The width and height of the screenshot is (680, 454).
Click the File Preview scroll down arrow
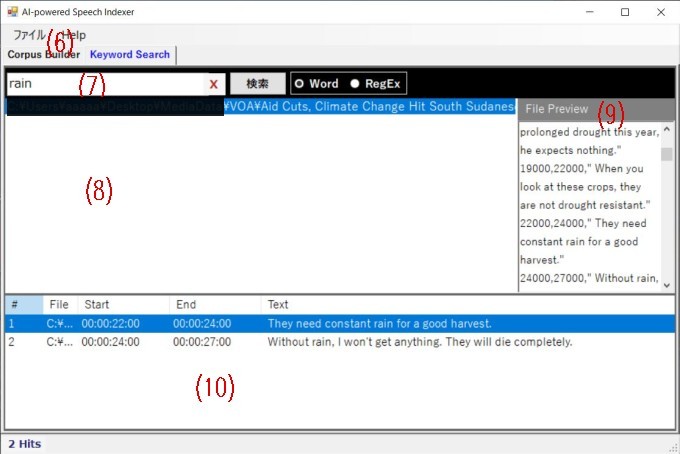click(667, 285)
